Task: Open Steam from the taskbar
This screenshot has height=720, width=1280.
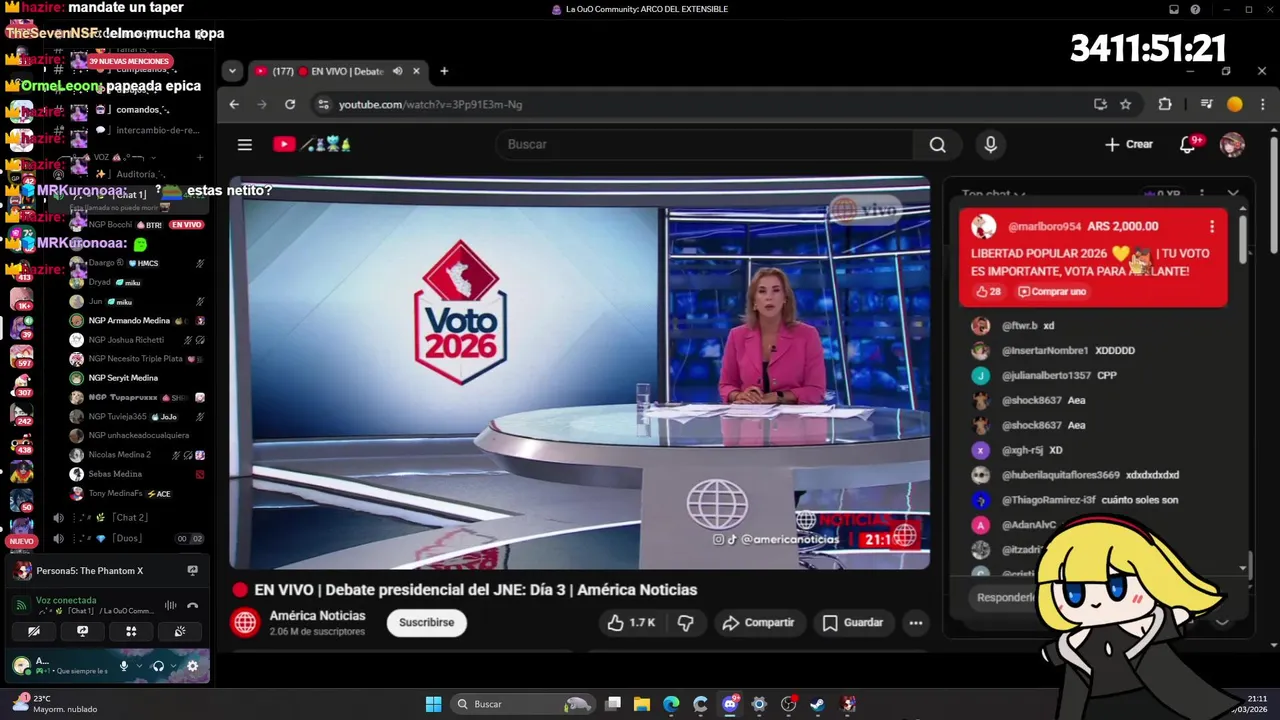Action: point(817,704)
